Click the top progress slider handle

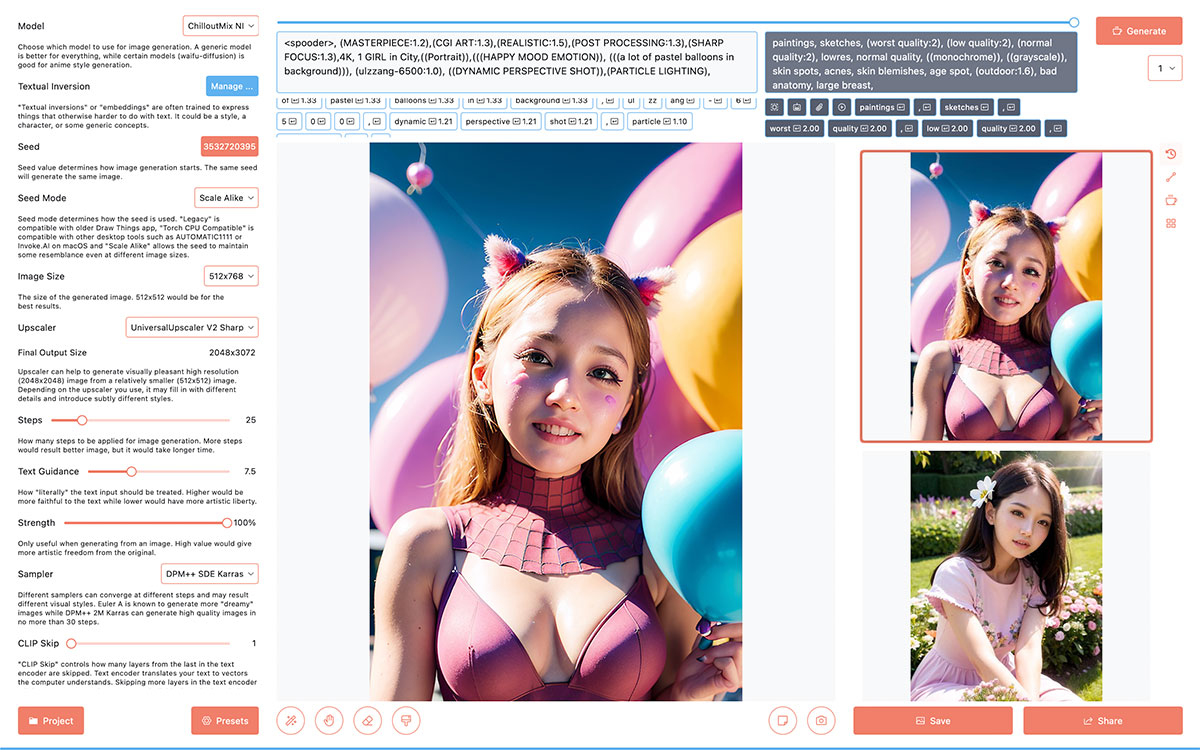pyautogui.click(x=1074, y=21)
